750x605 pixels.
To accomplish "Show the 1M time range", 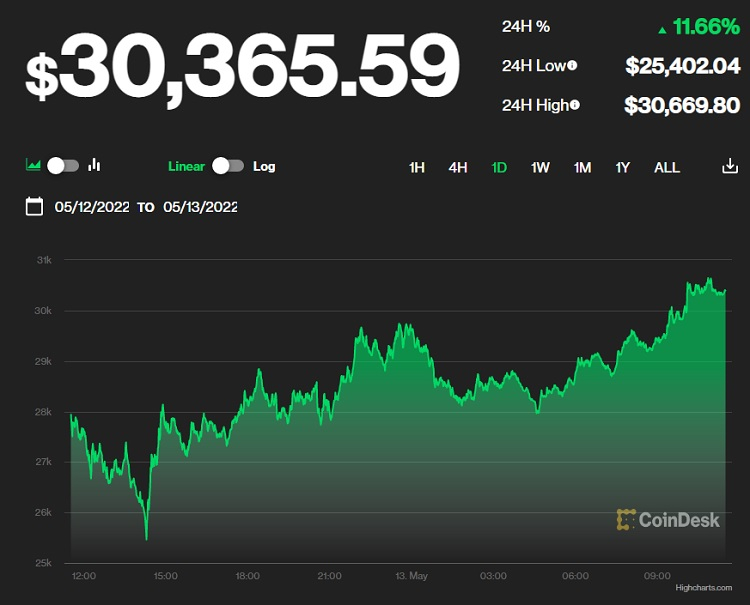I will 582,167.
